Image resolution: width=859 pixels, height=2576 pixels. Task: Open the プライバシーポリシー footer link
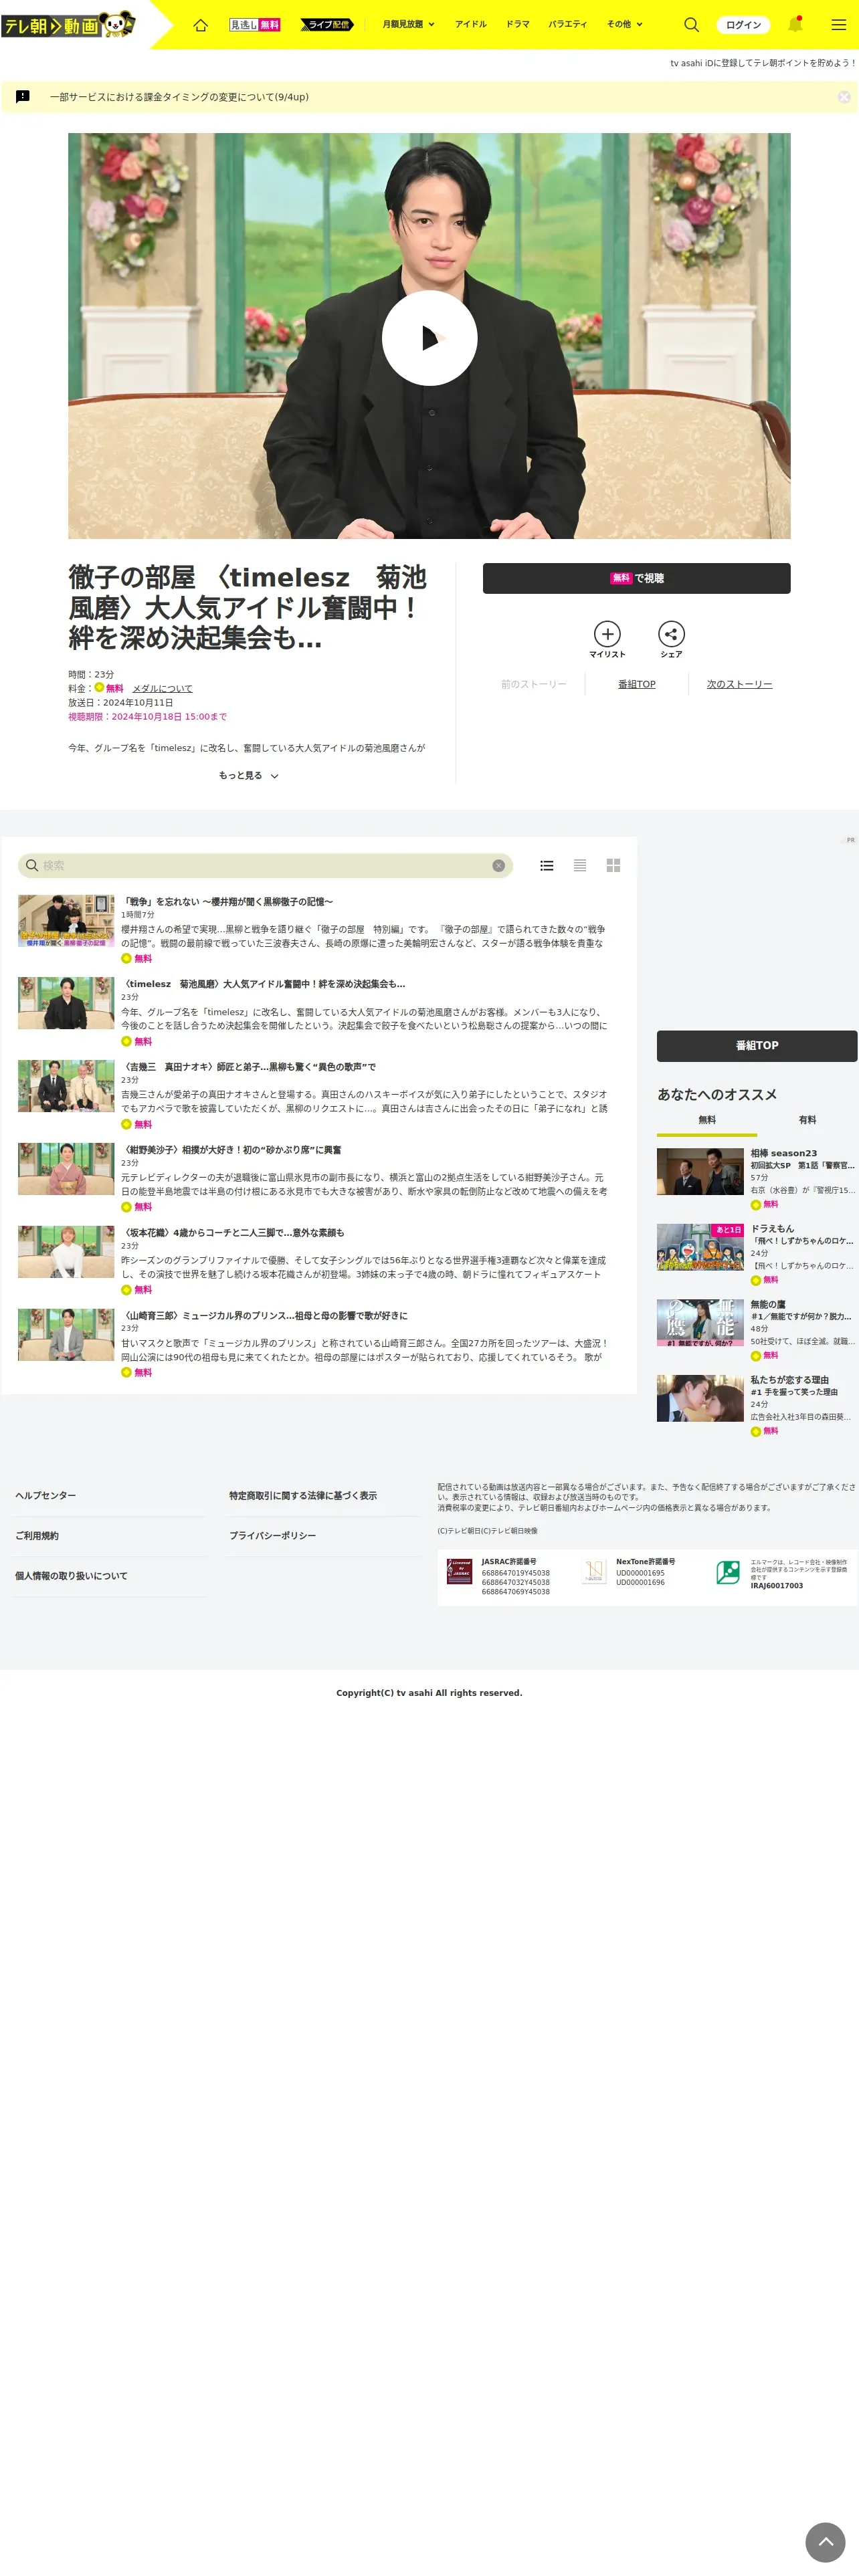272,1537
